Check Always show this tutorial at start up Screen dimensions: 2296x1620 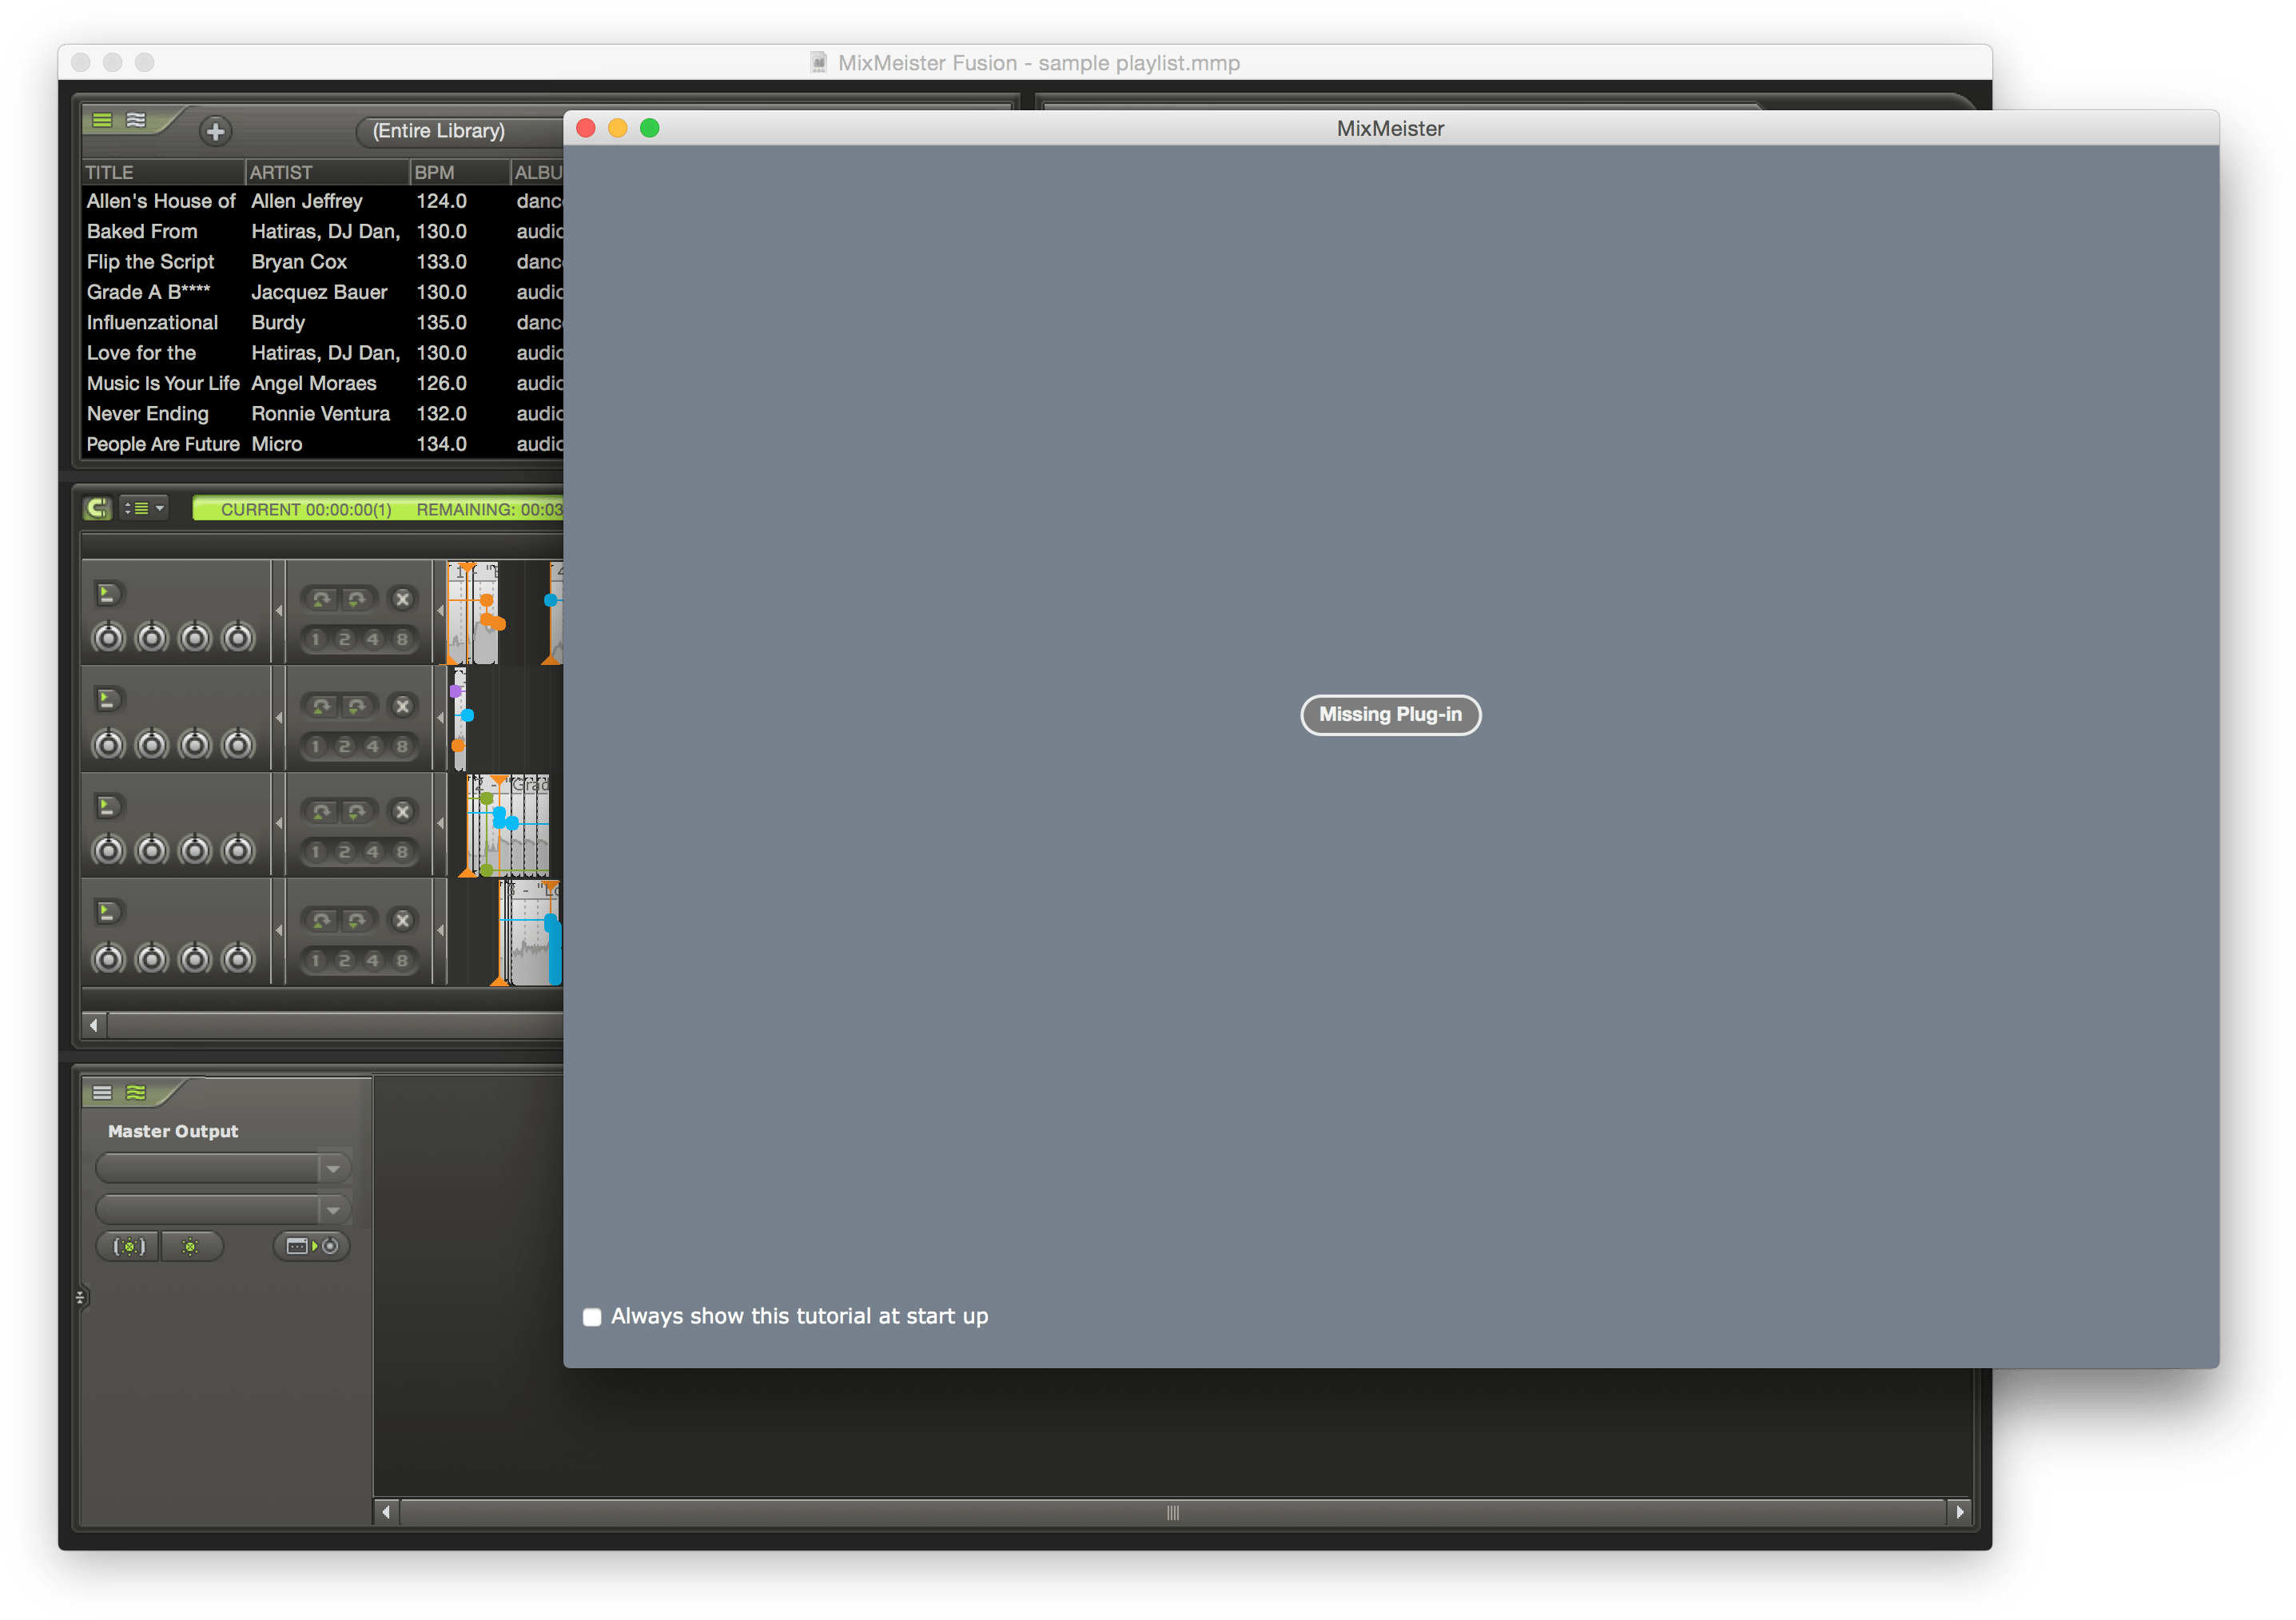(x=592, y=1317)
